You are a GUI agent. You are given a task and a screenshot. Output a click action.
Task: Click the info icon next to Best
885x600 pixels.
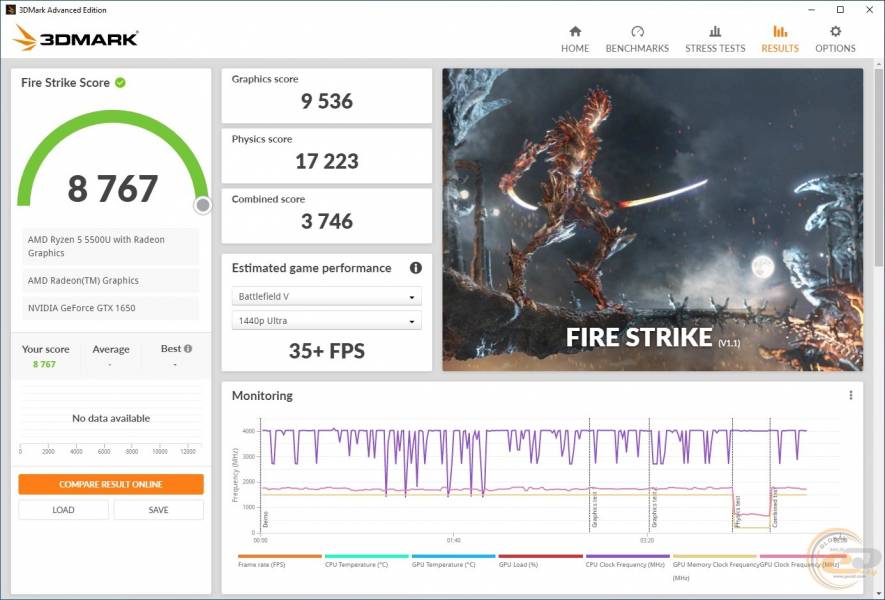[x=188, y=349]
